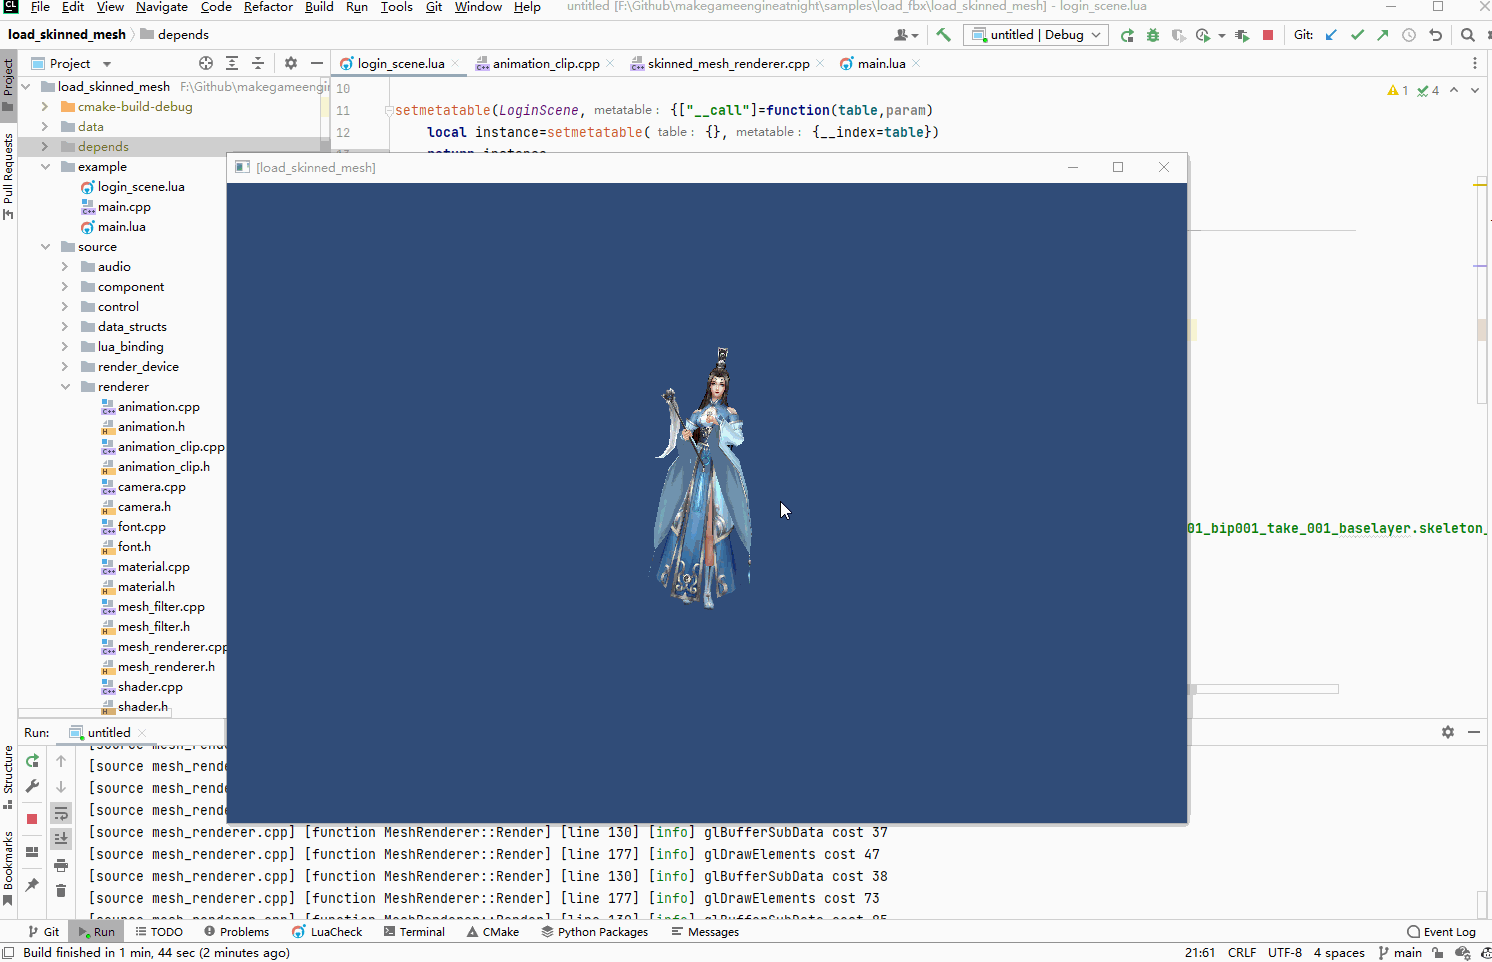Click the Select Opened File target icon
The image size is (1492, 962).
(206, 63)
